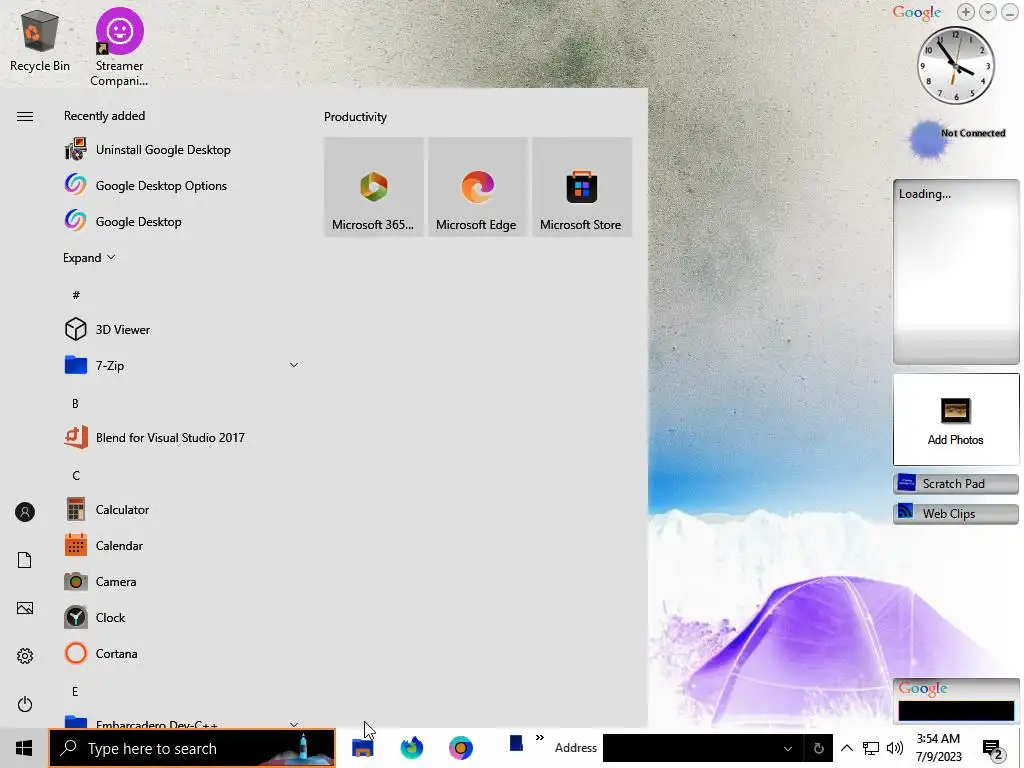Screen dimensions: 1024x768
Task: Refresh the Address toolbar
Action: (x=819, y=748)
